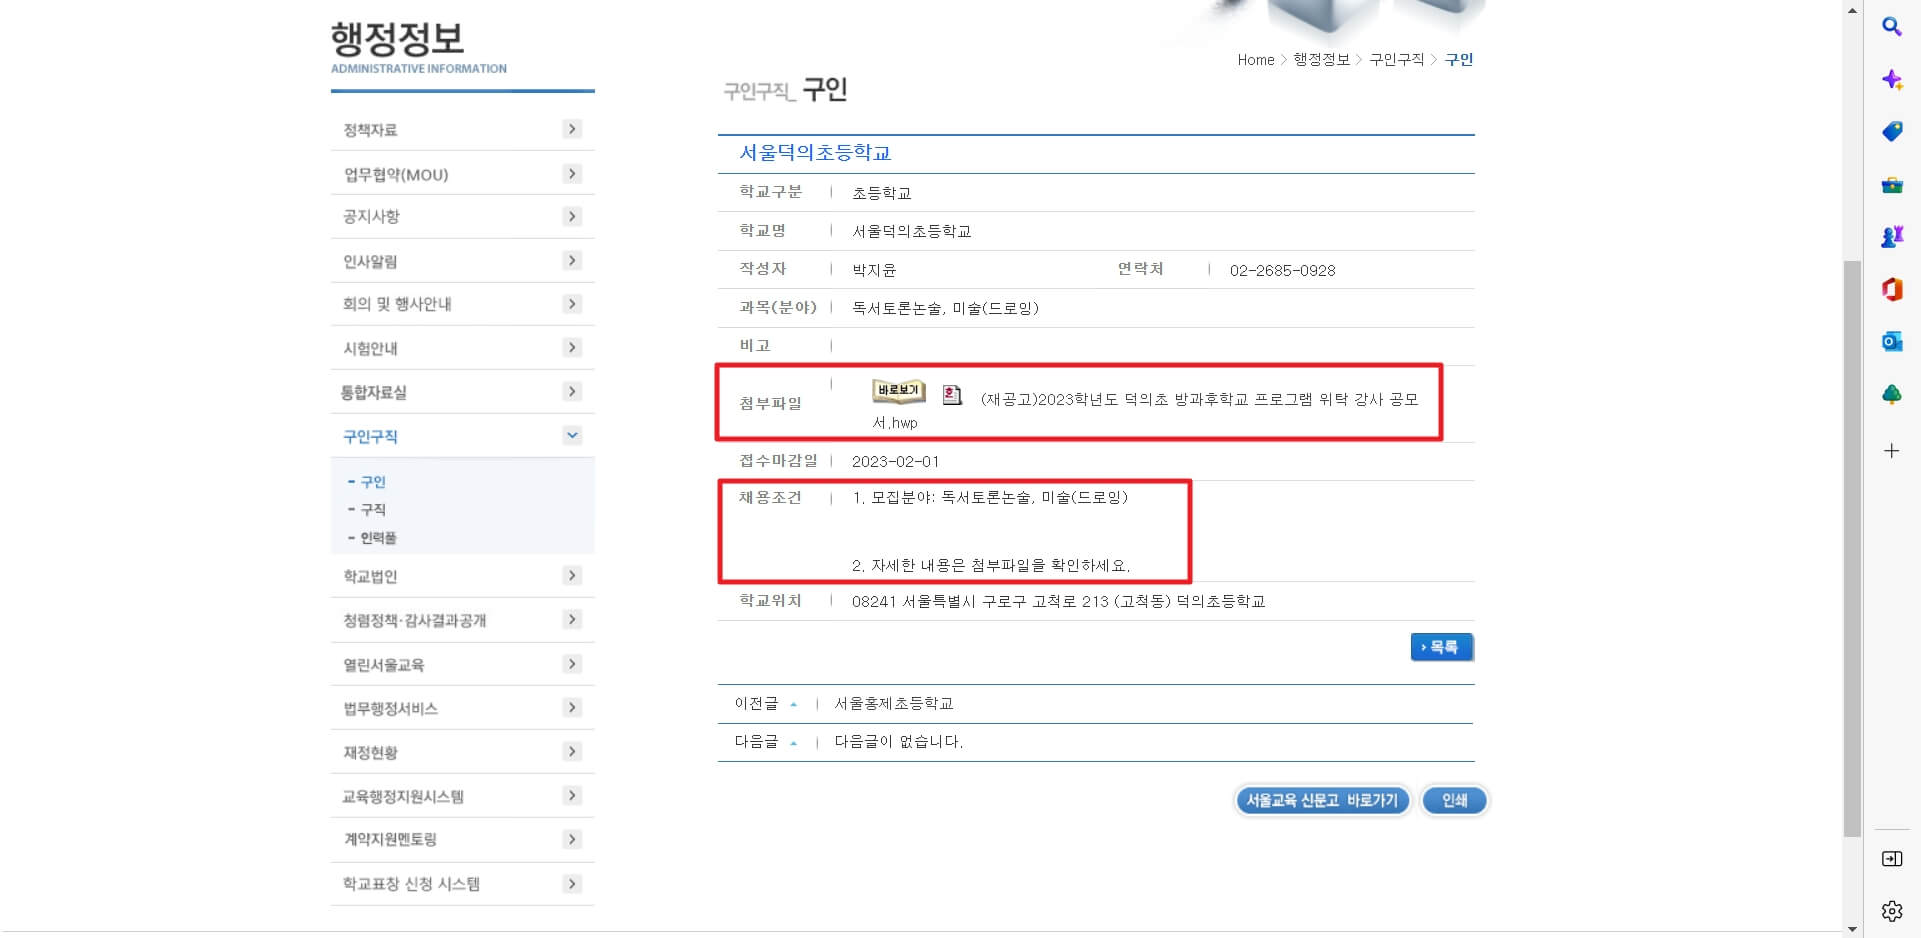Add a new sidebar app with the plus icon
This screenshot has height=938, width=1921.
point(1892,450)
